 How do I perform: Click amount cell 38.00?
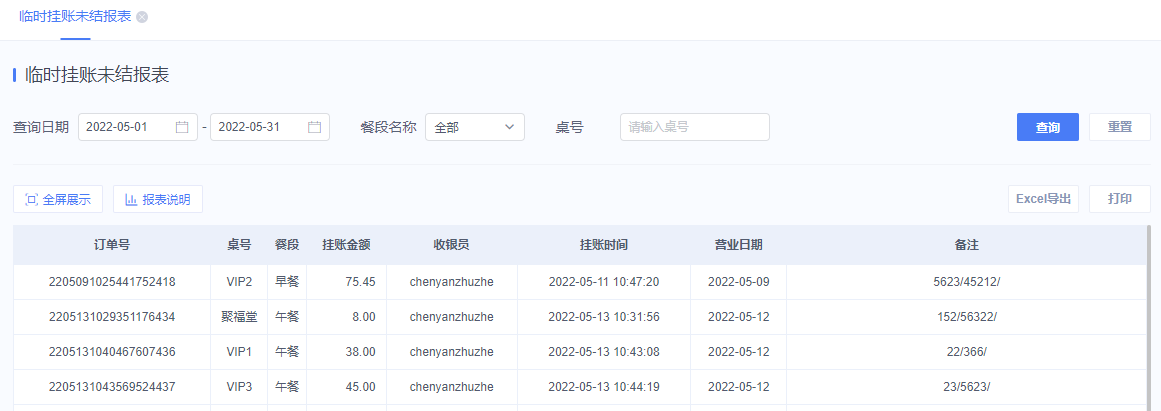click(x=347, y=352)
